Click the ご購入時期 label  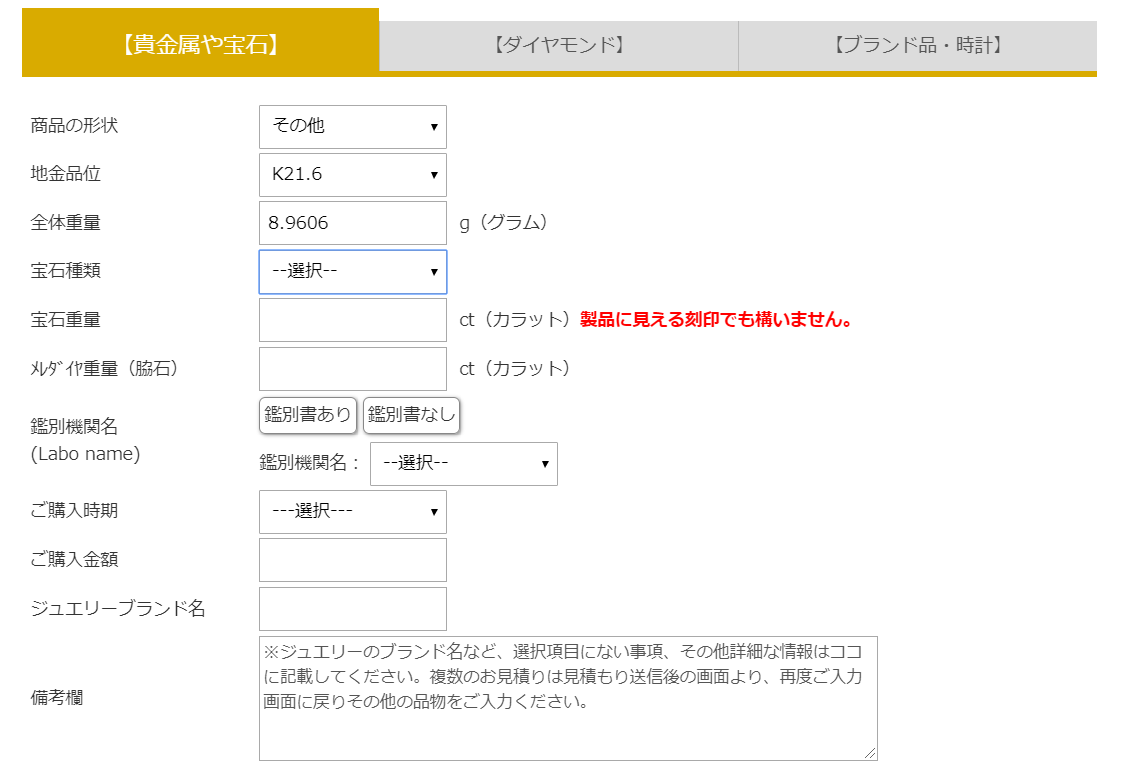click(x=74, y=511)
